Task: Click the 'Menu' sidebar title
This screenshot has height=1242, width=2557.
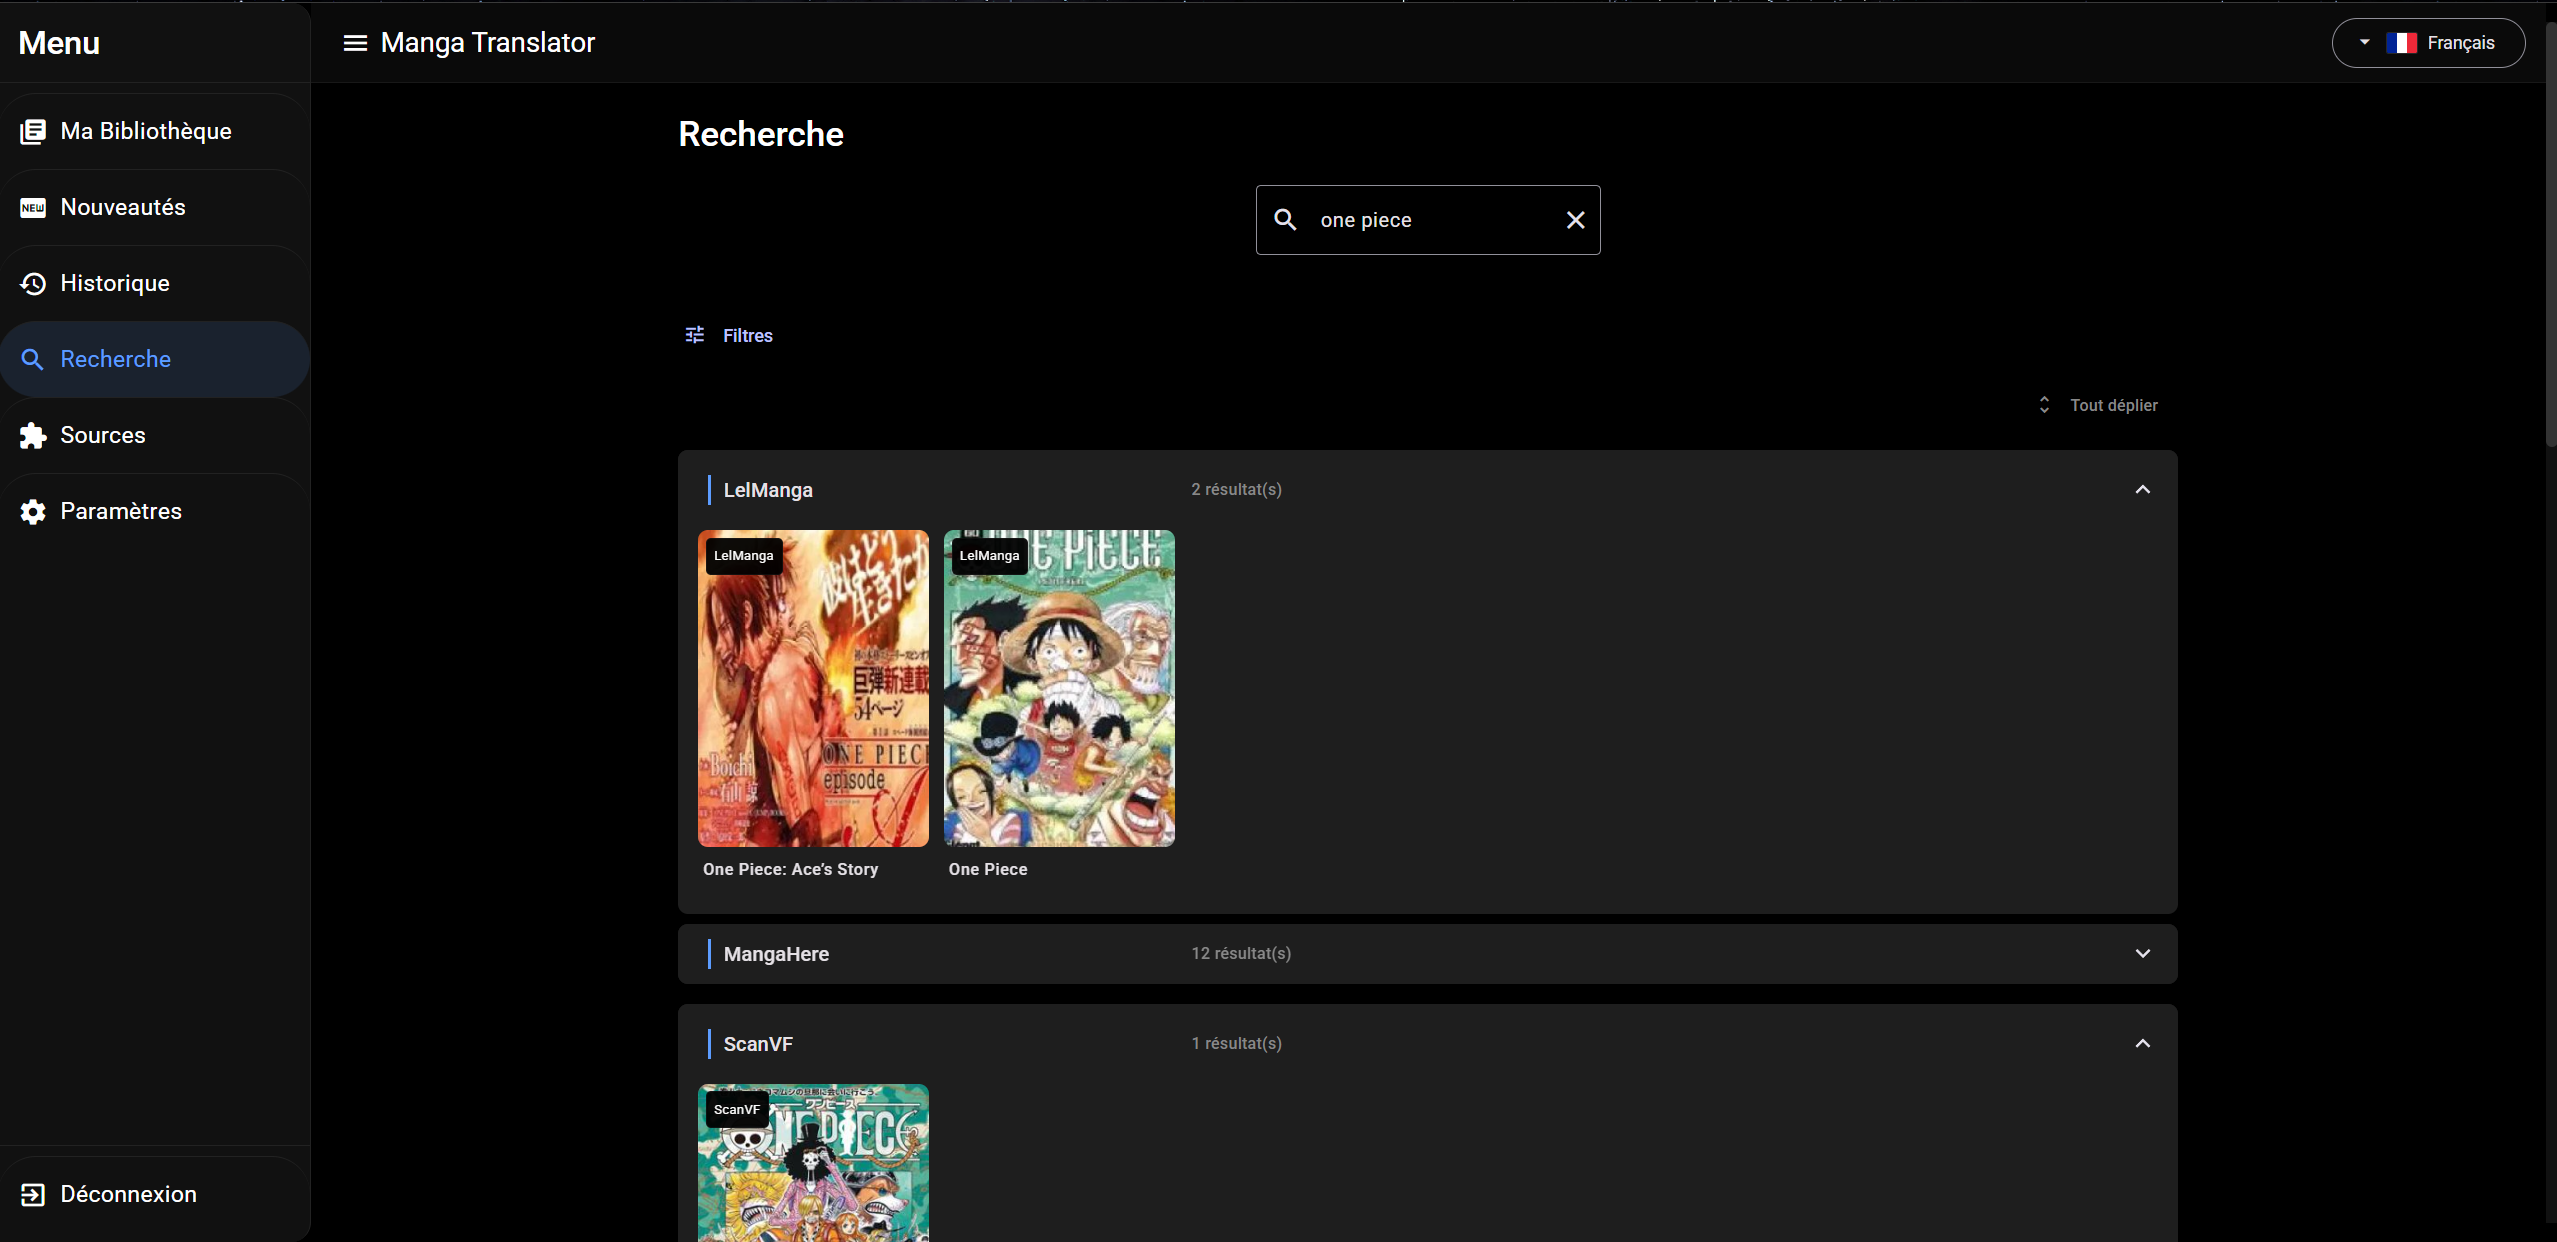Action: (x=59, y=43)
